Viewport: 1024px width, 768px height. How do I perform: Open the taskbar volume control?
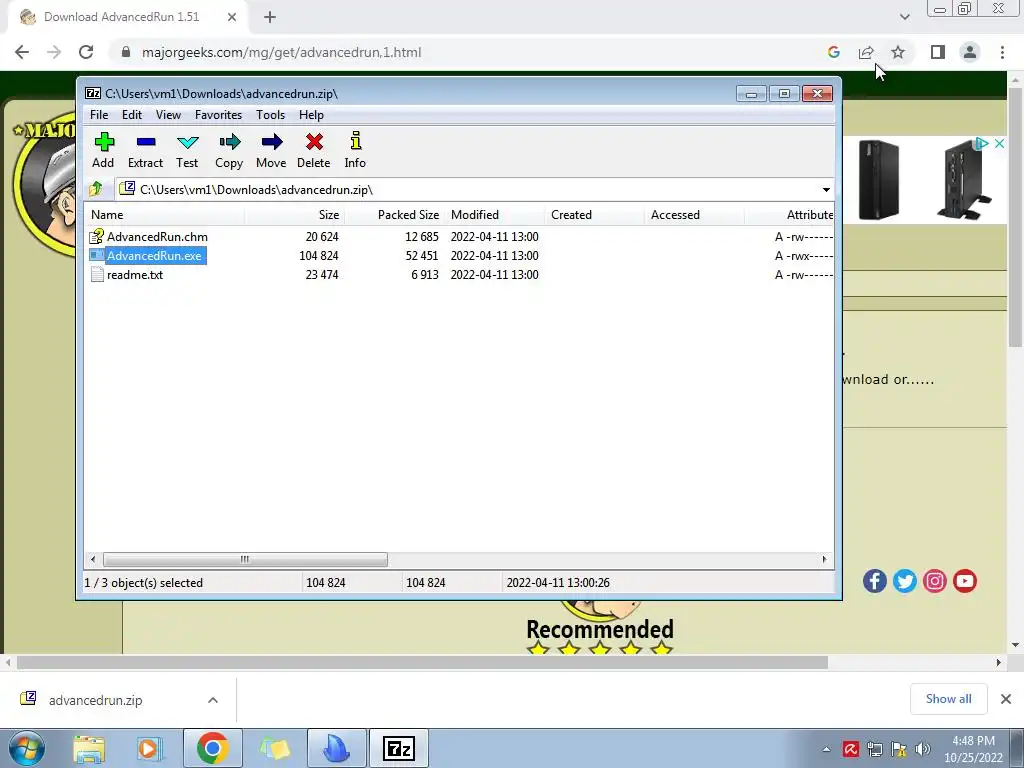[923, 749]
